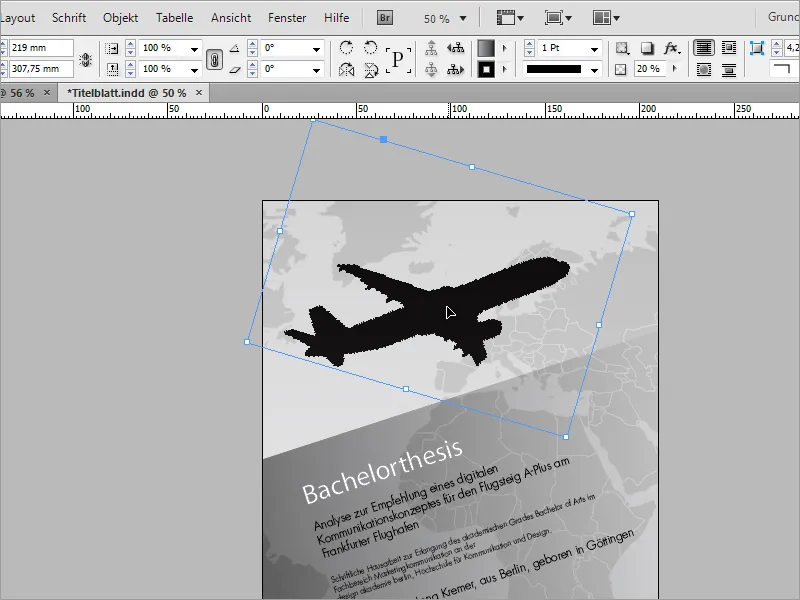This screenshot has width=800, height=600.
Task: Click the black stroke color swatch
Action: 486,69
